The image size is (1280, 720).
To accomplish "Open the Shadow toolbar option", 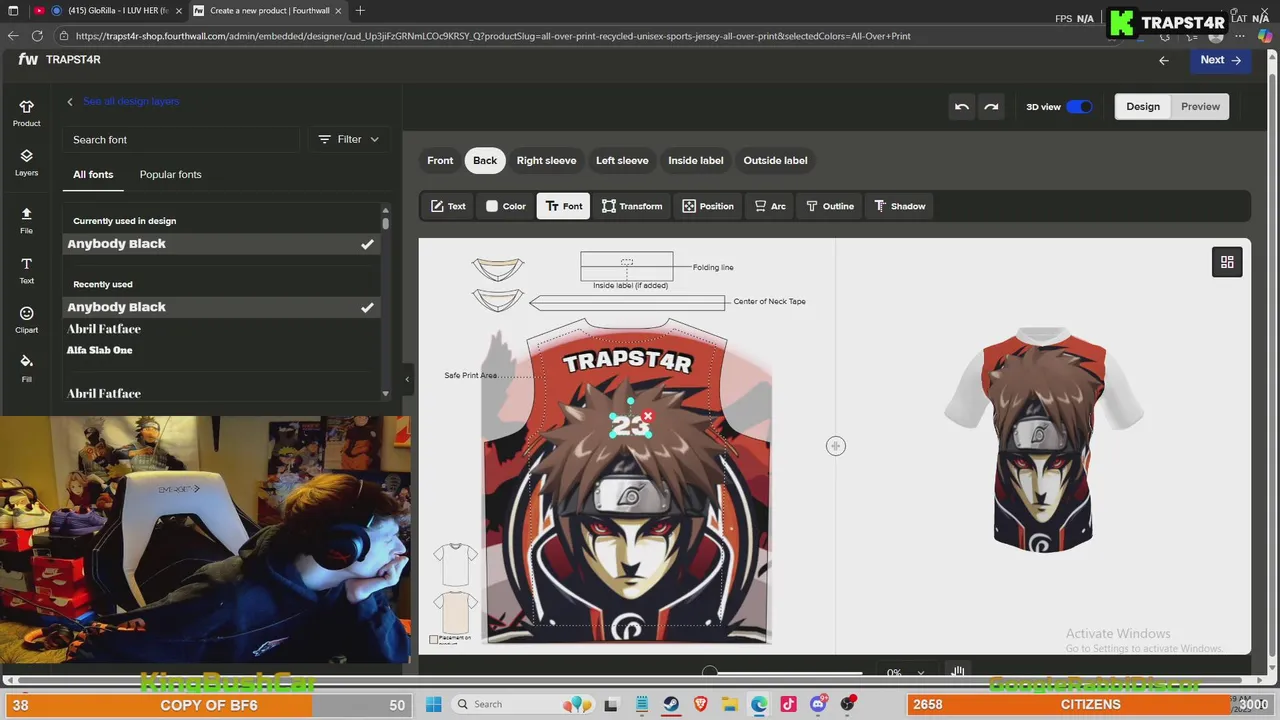I will coord(899,206).
